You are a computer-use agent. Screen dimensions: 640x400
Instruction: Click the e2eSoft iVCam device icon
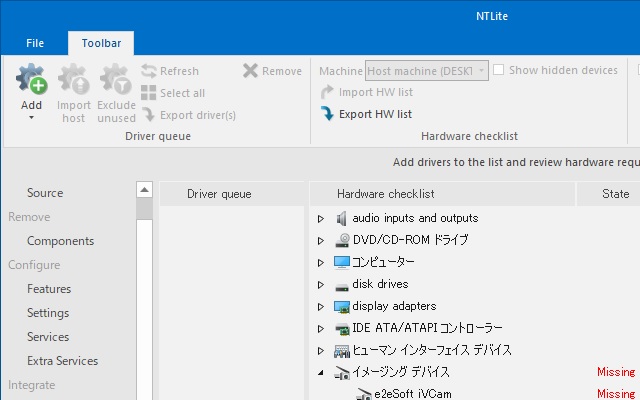tap(363, 394)
